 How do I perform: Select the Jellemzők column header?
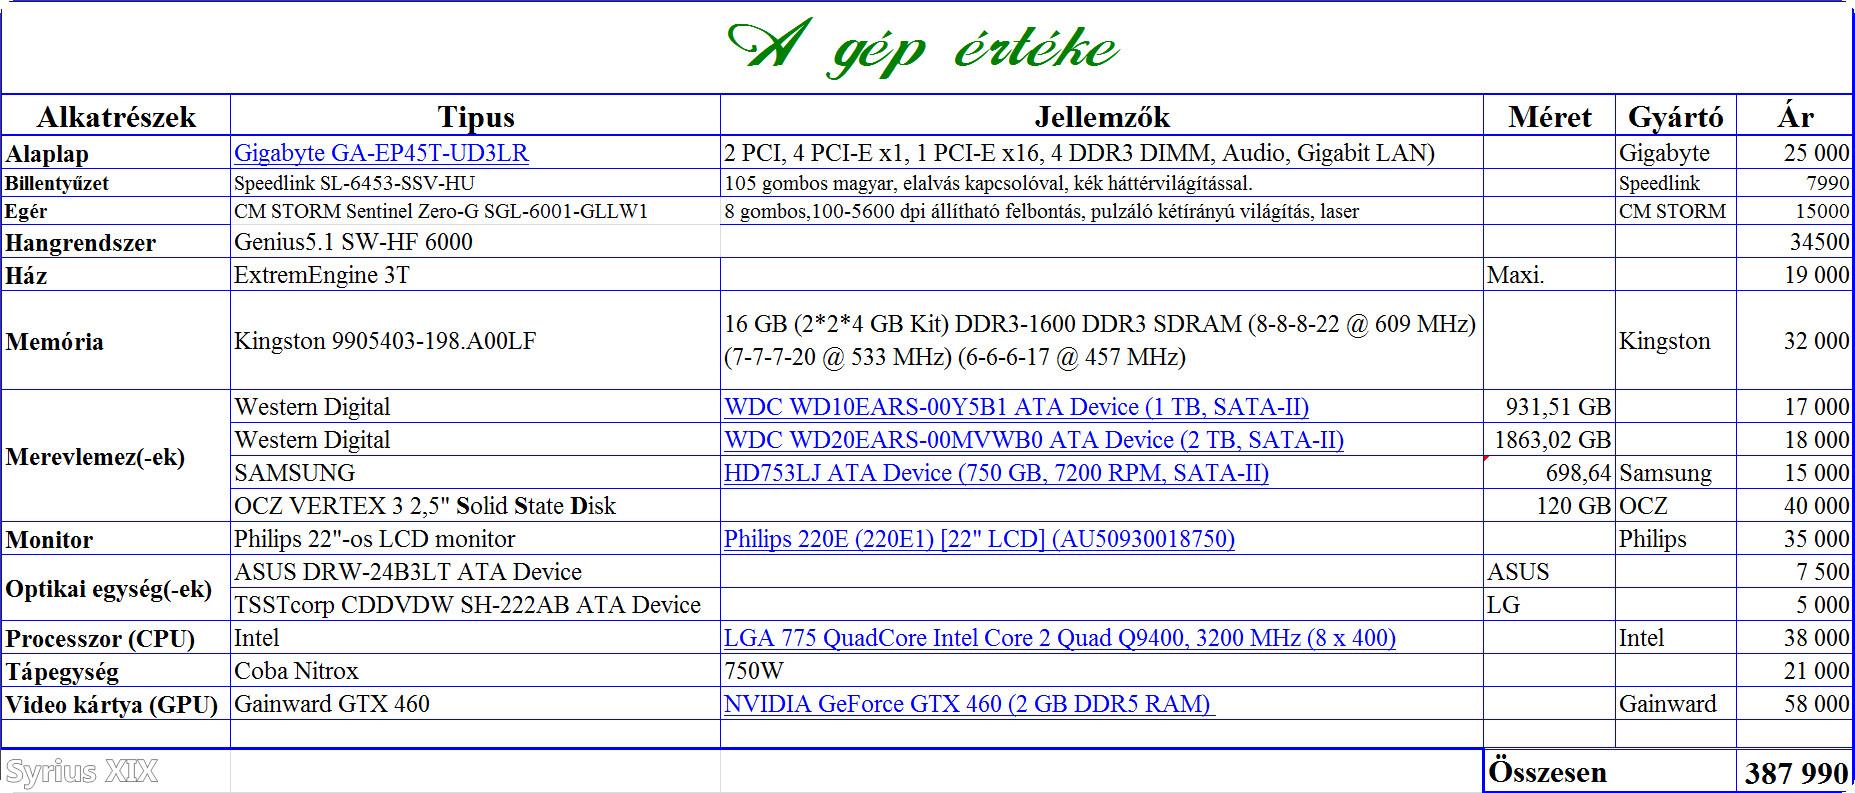(1102, 117)
